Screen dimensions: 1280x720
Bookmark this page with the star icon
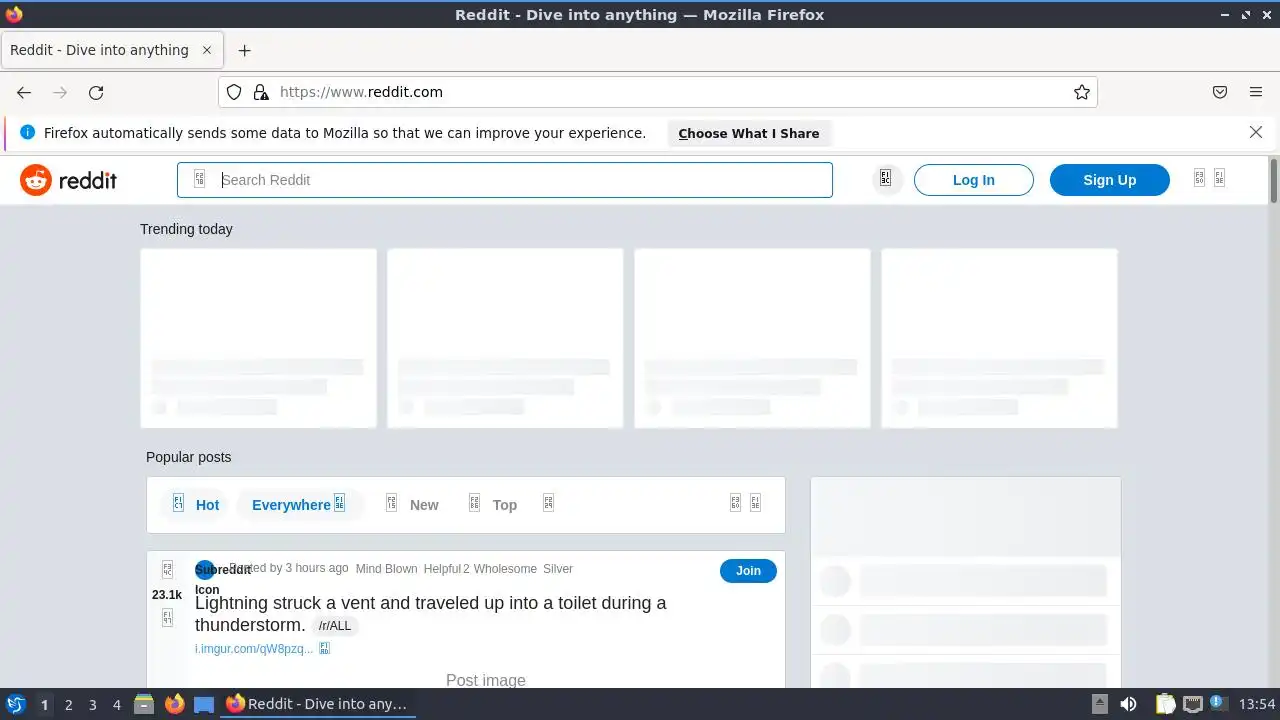point(1082,92)
